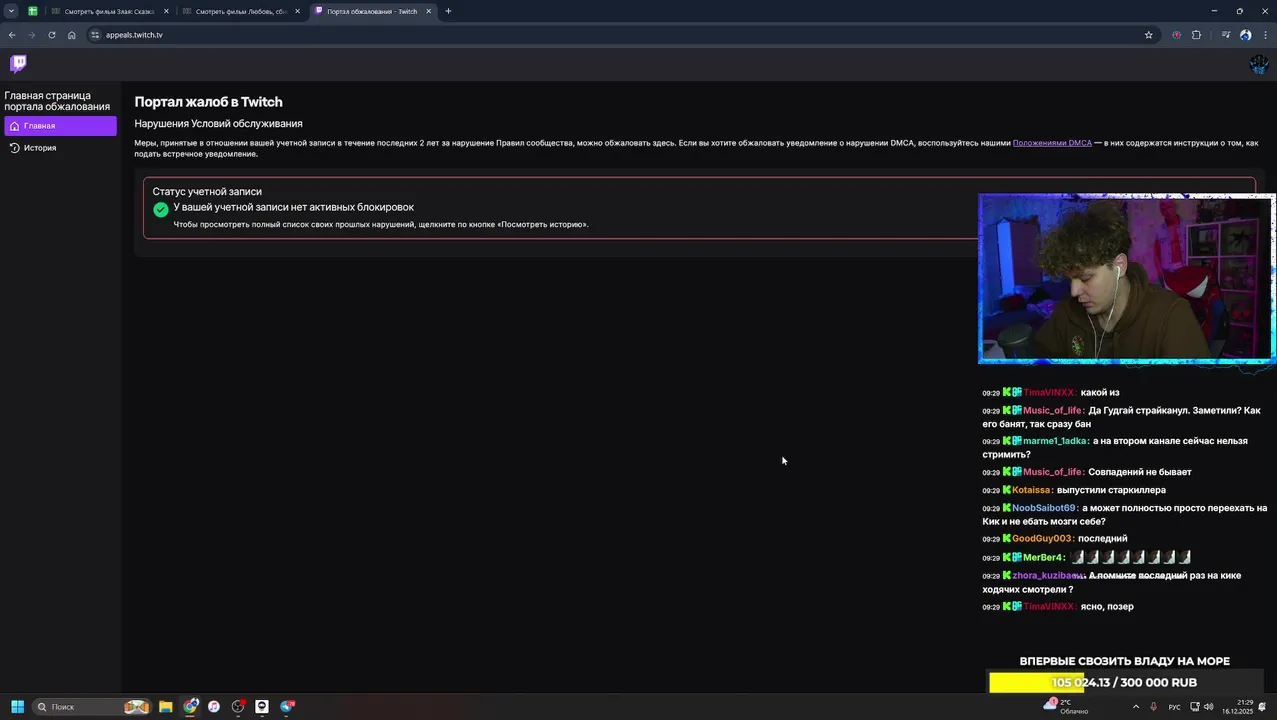
Task: Go back in the browser
Action: (12, 35)
